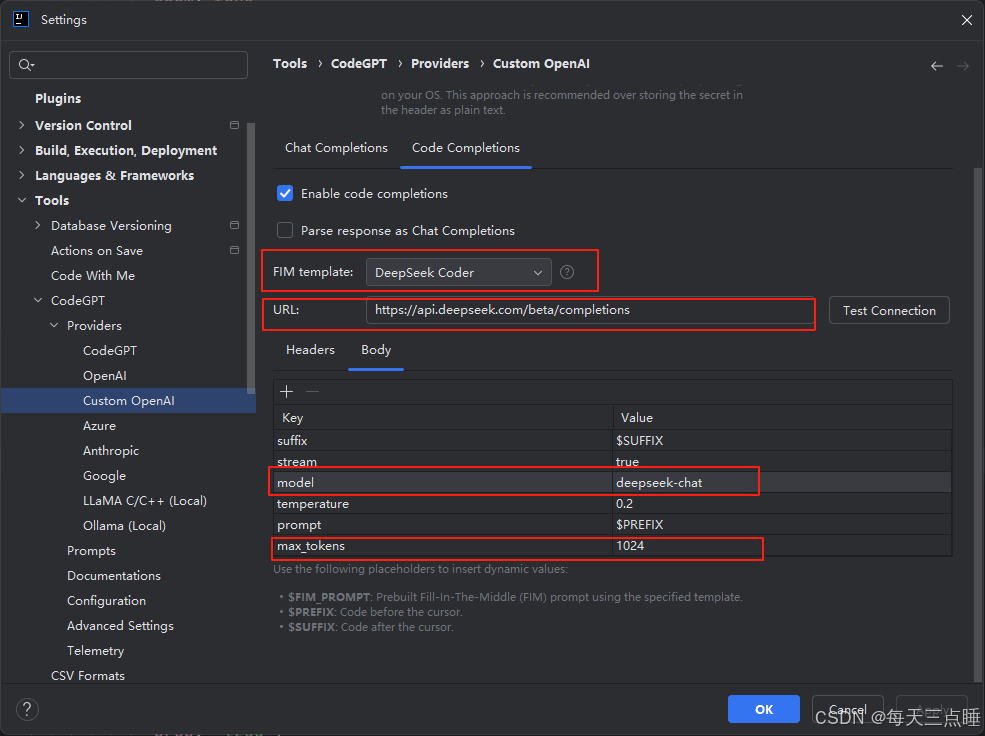Select the $SUFFIX value cell
Viewport: 985px width, 736px height.
point(782,441)
